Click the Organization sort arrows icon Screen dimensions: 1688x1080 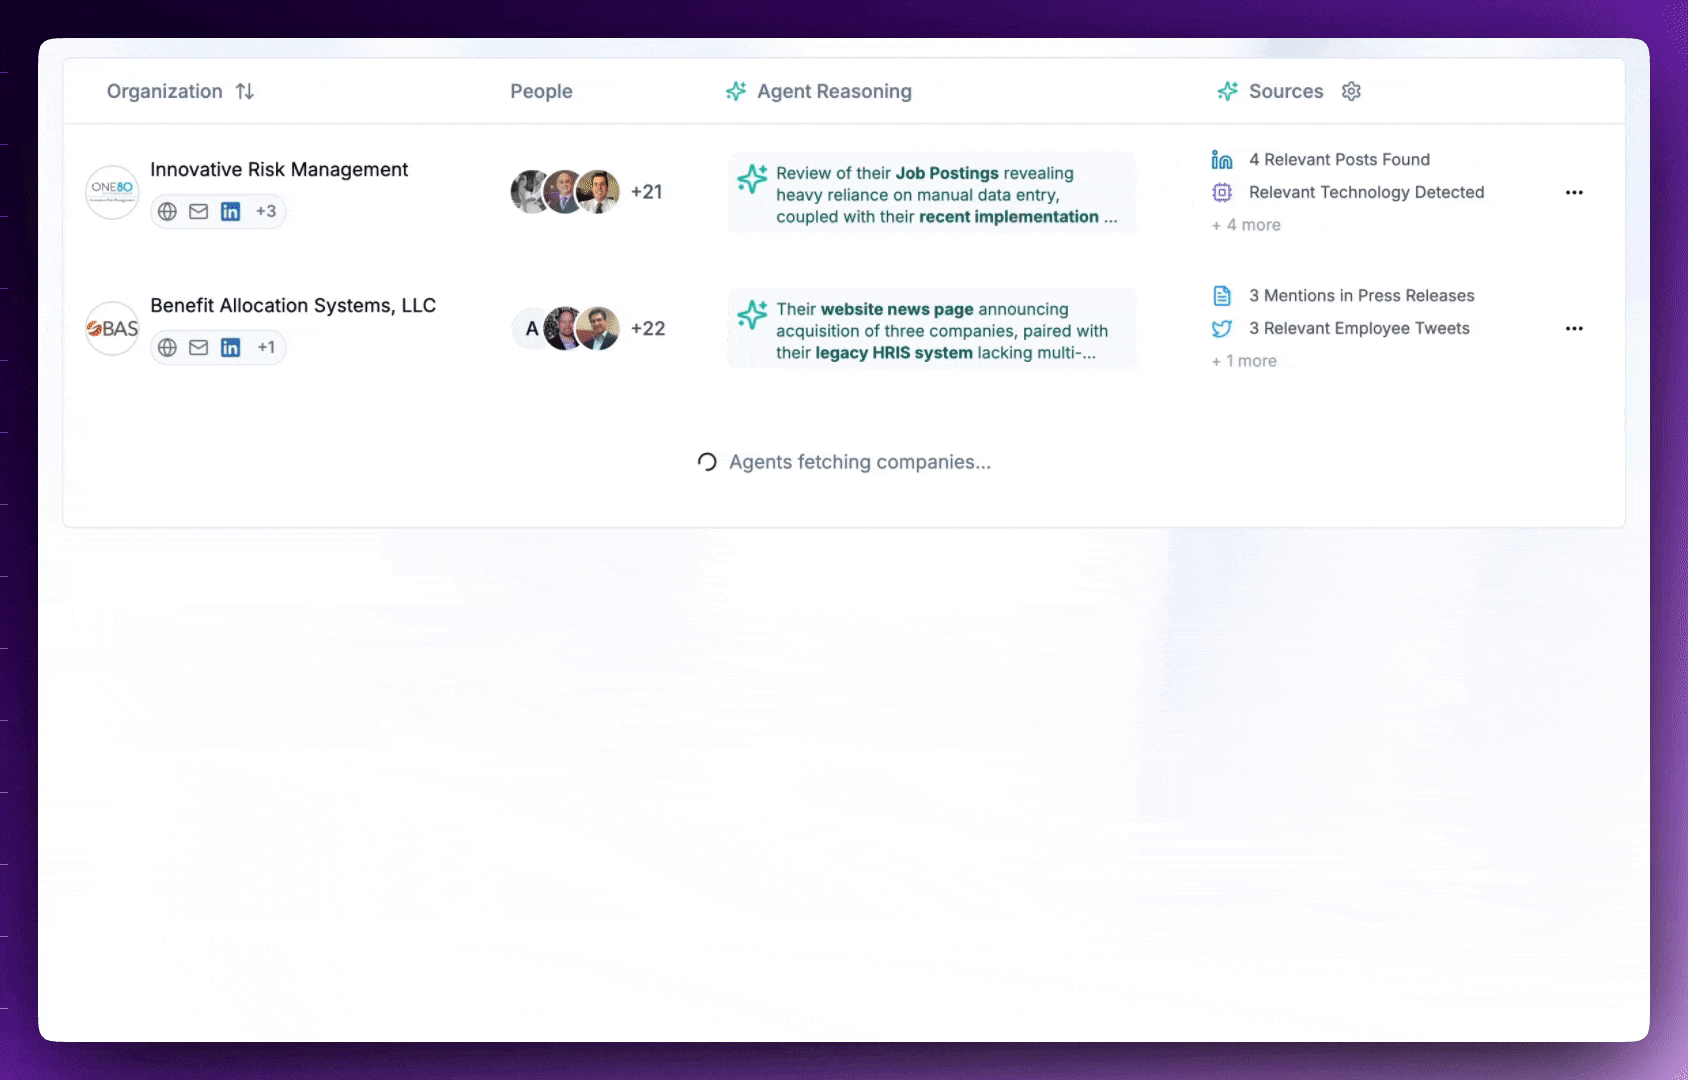tap(245, 92)
